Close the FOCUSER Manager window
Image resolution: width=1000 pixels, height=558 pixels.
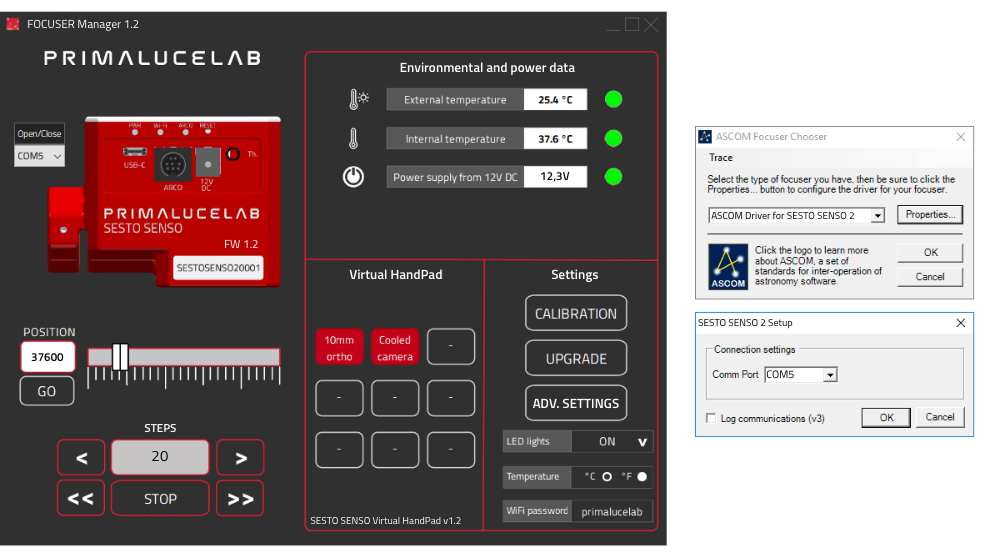[651, 24]
